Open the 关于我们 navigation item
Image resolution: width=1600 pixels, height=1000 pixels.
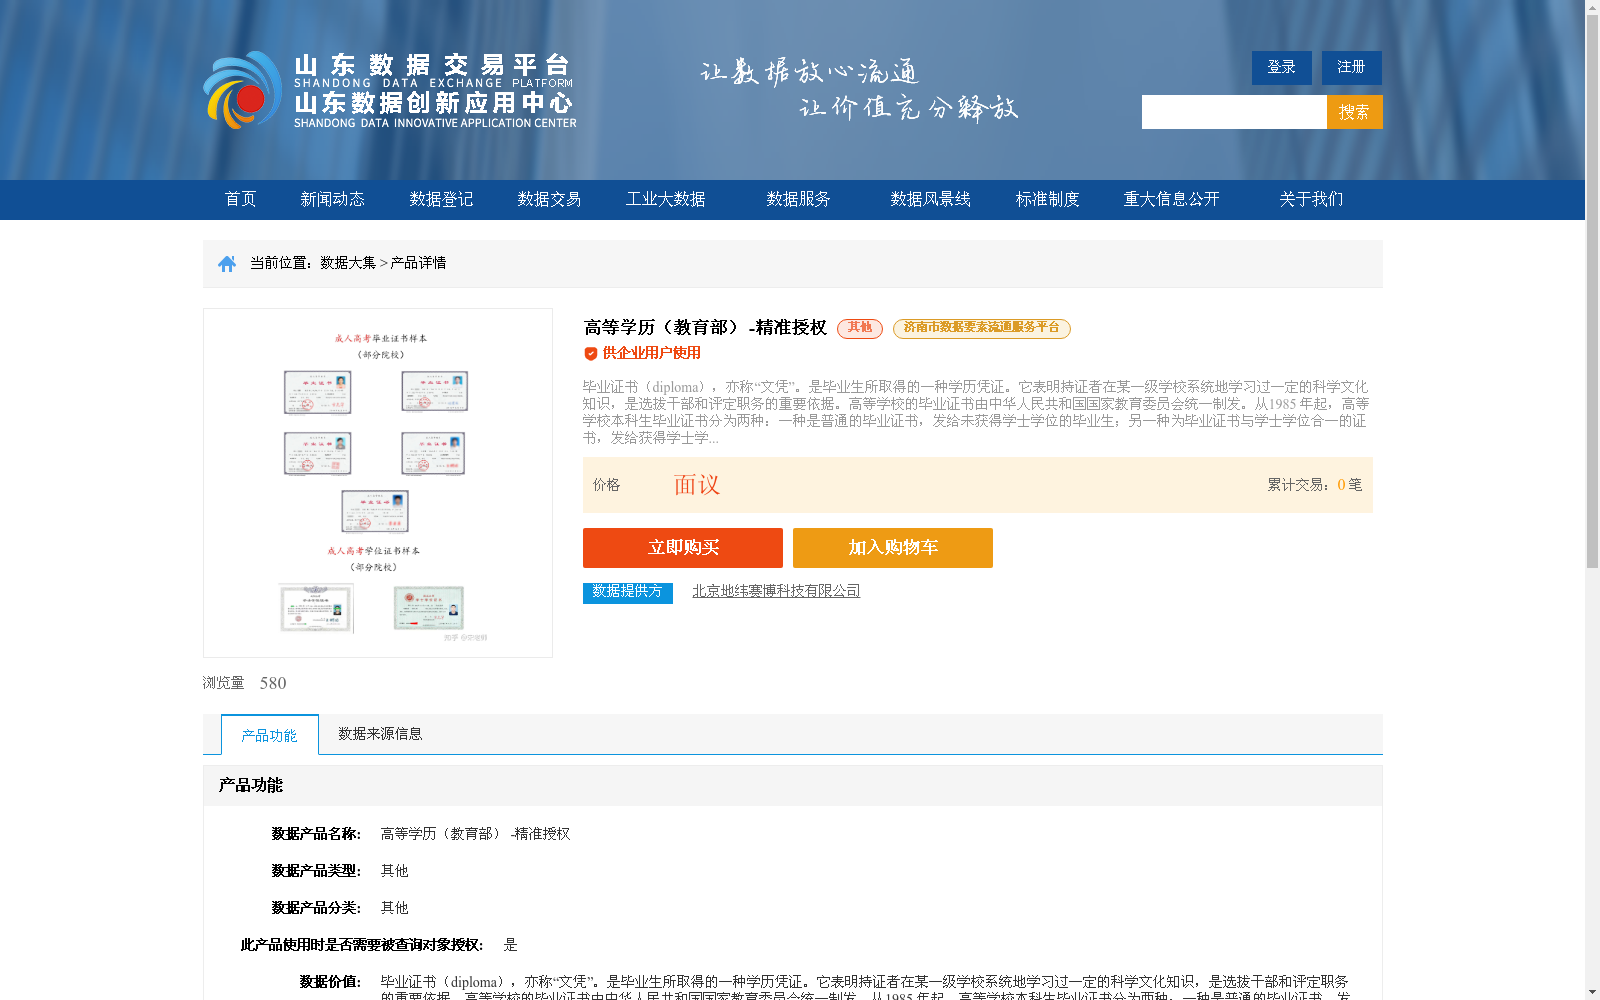(1311, 199)
